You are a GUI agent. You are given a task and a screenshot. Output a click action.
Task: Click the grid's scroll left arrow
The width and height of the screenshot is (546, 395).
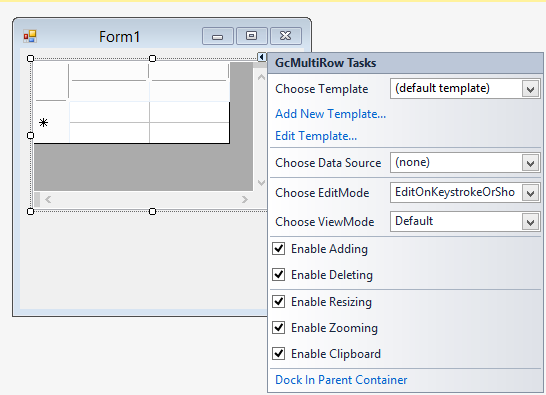48,199
